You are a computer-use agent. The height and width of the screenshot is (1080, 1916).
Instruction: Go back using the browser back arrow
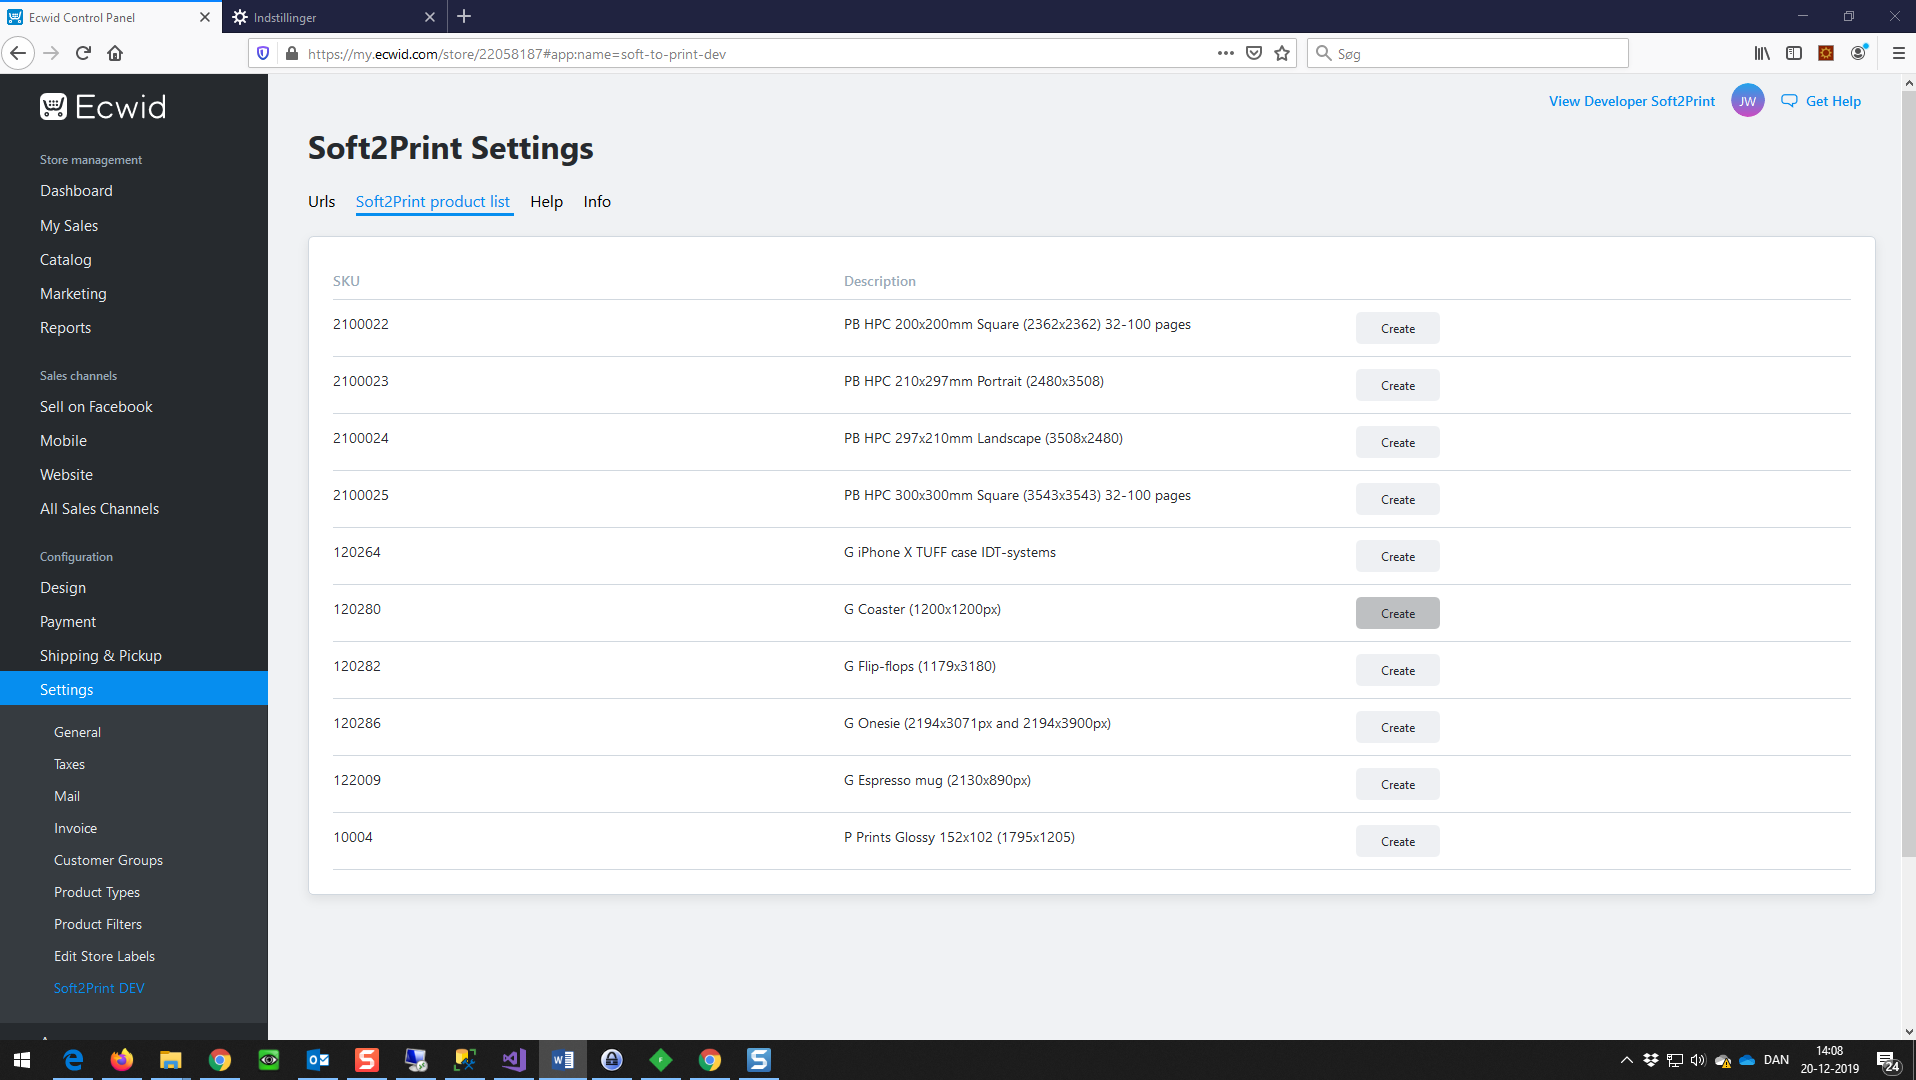(18, 53)
